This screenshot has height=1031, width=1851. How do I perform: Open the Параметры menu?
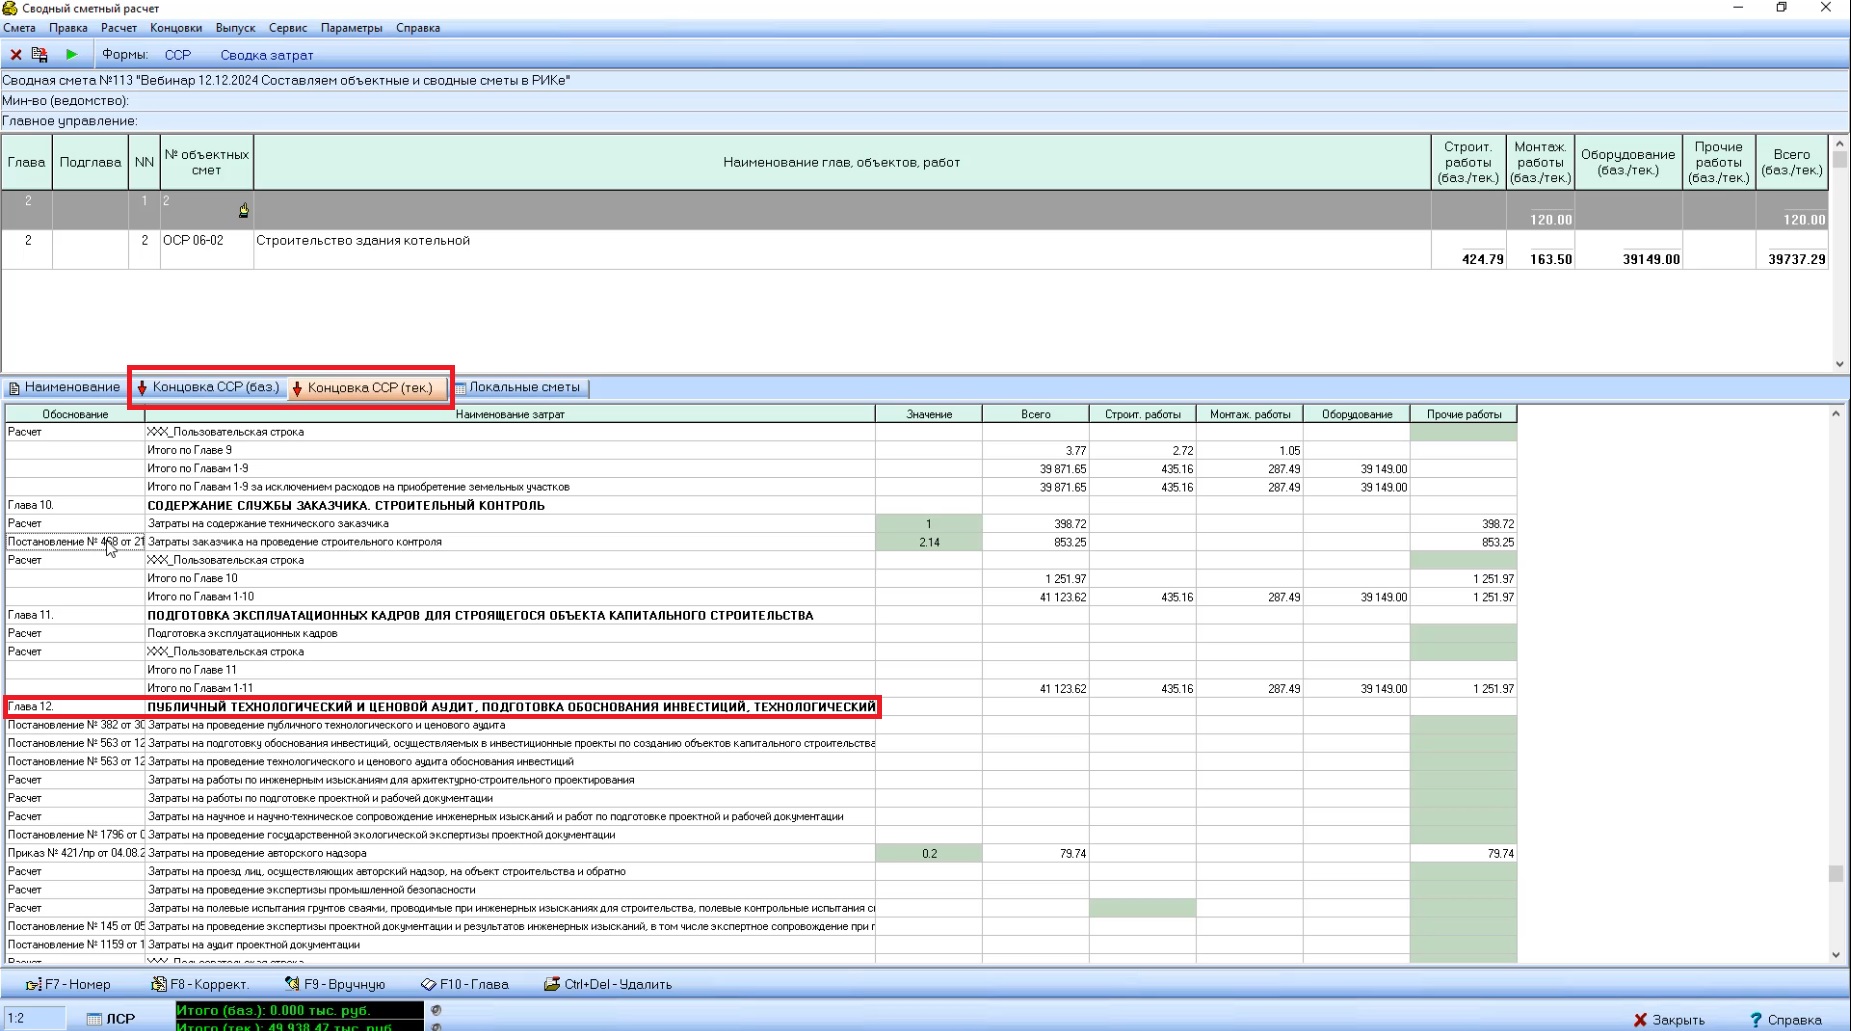click(x=351, y=28)
